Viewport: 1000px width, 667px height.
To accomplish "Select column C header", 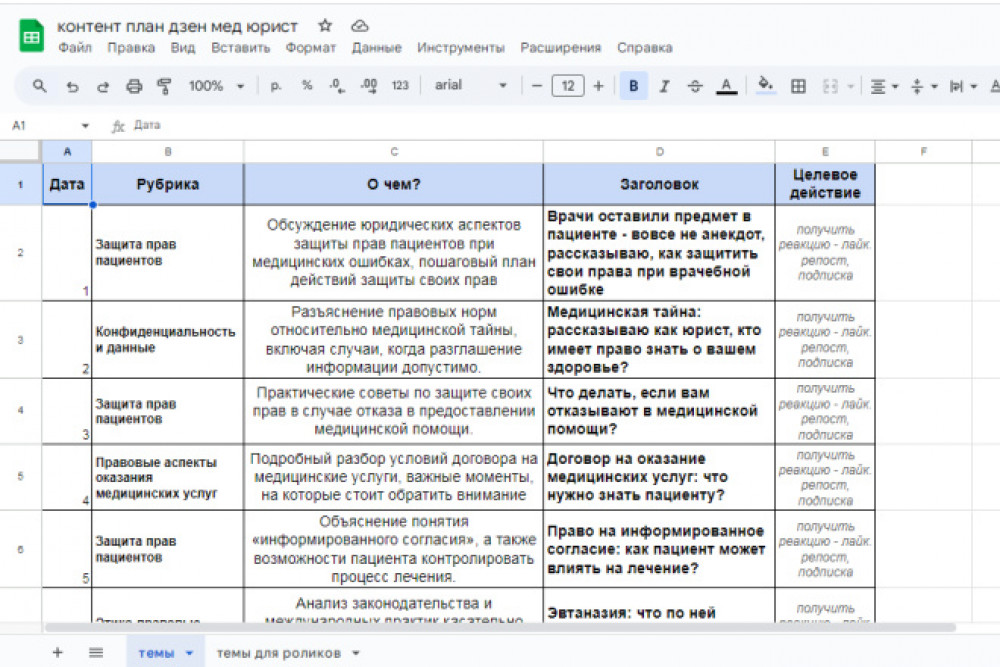I will tap(393, 151).
